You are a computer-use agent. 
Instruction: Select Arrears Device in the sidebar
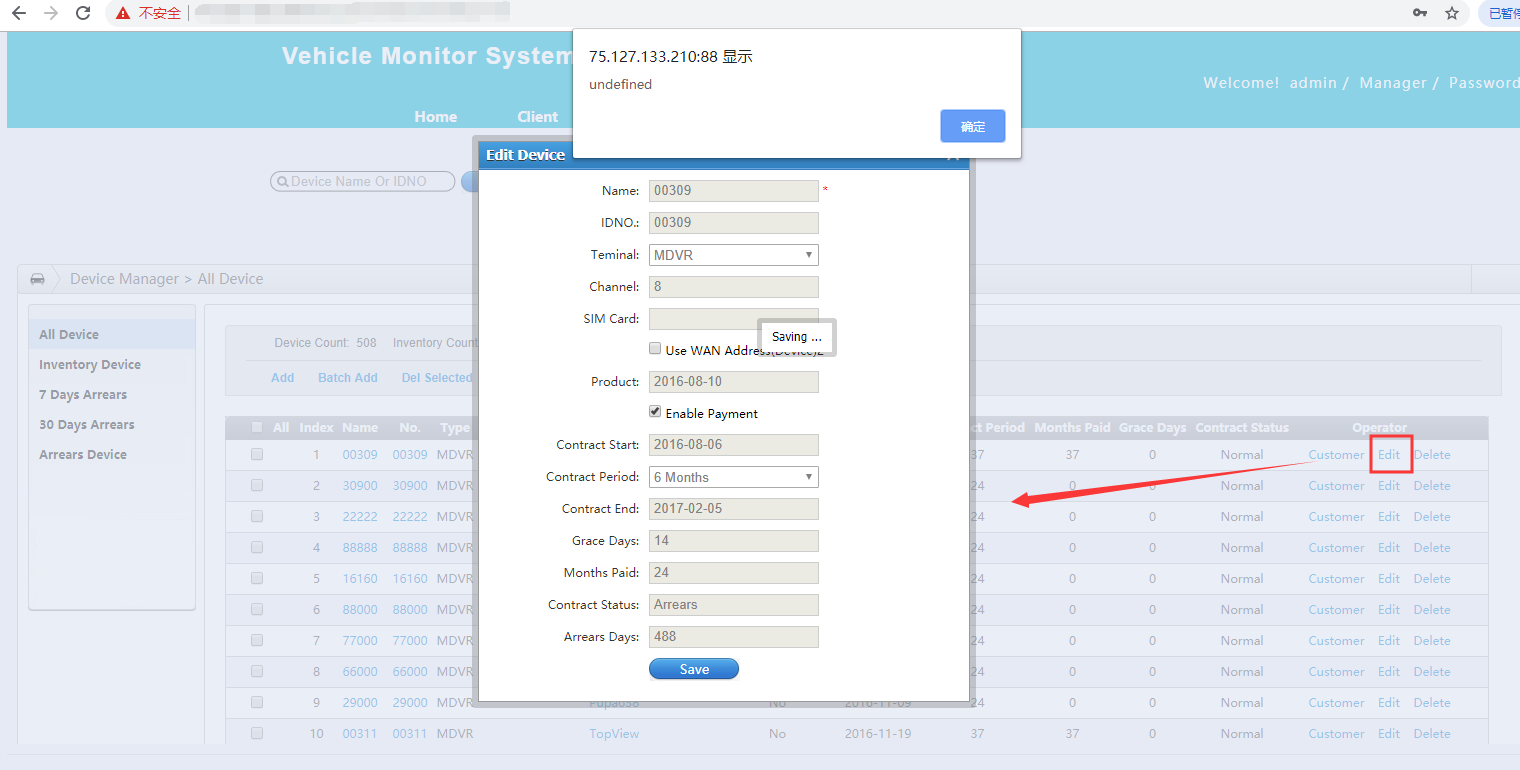[x=83, y=455]
